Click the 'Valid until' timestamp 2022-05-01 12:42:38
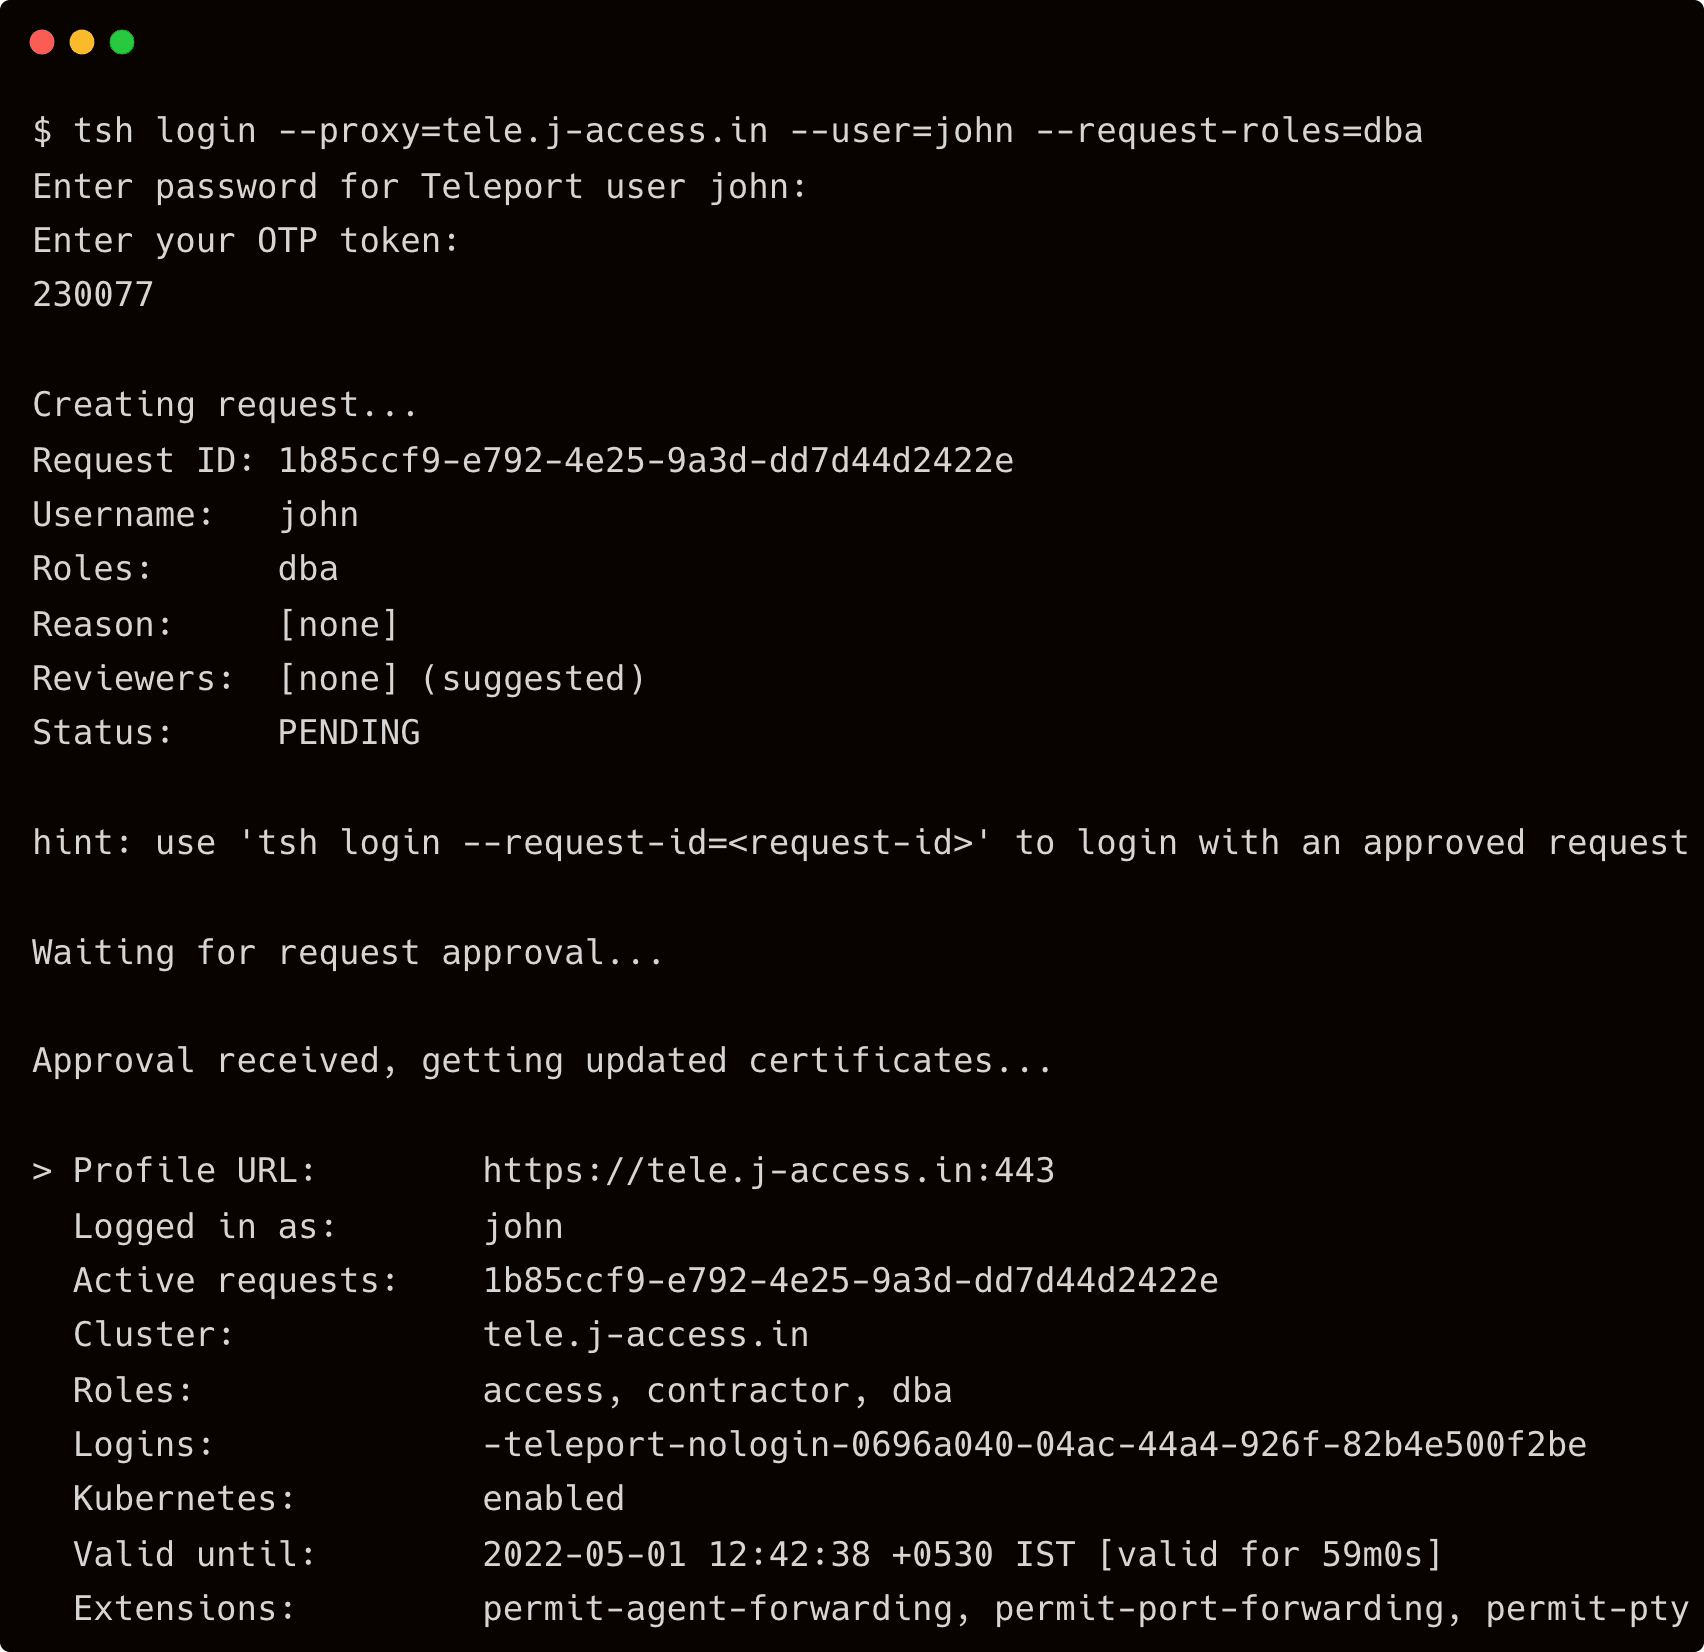This screenshot has width=1704, height=1652. pos(677,1555)
